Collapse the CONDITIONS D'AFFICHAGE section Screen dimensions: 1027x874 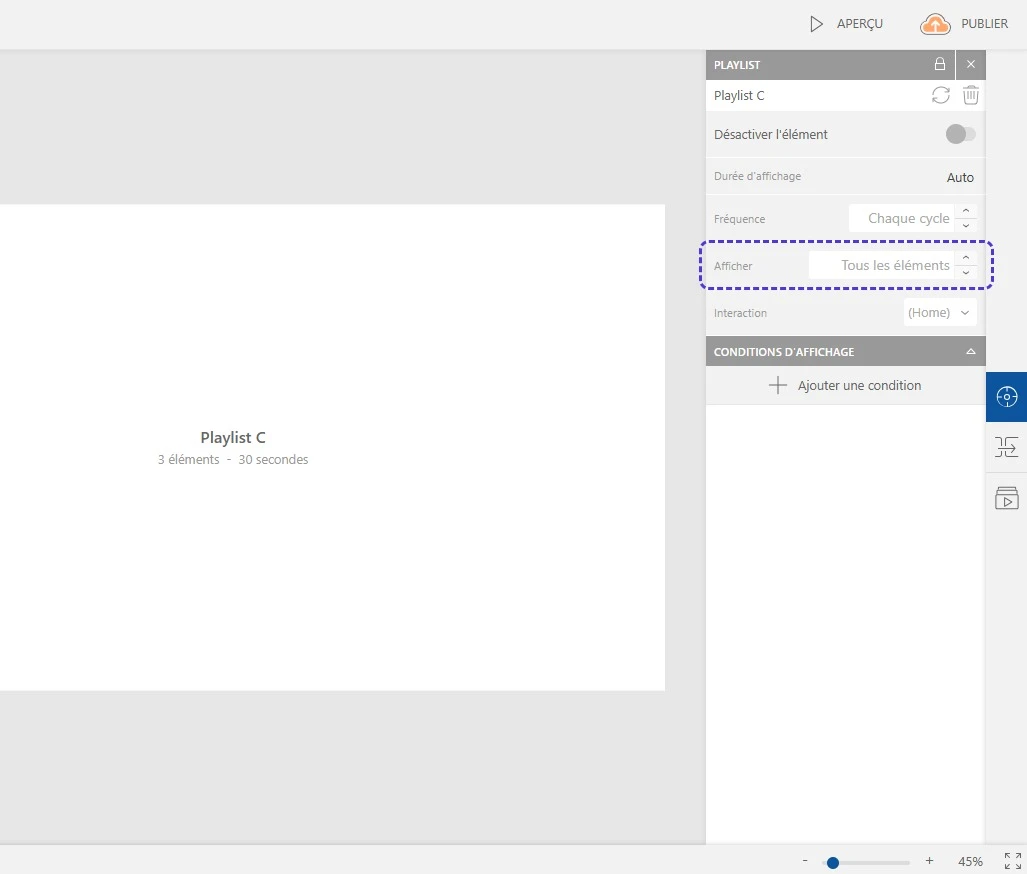click(x=971, y=352)
